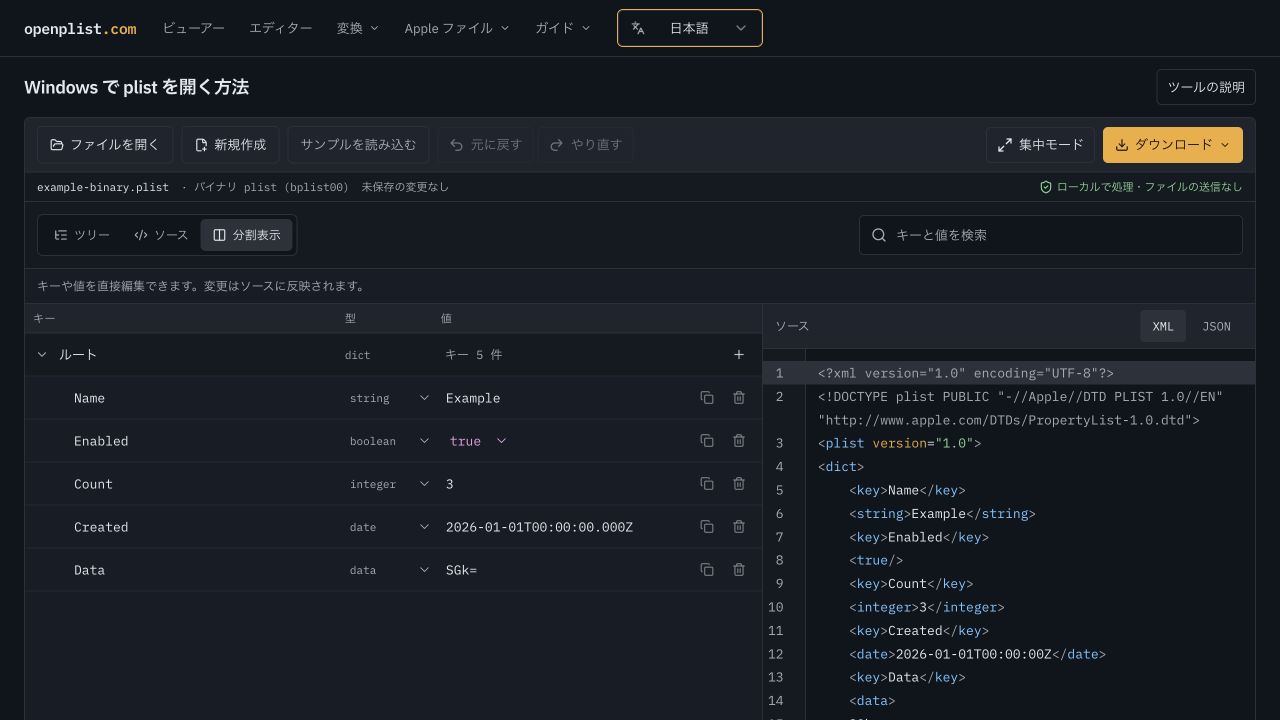Show source as XML
The width and height of the screenshot is (1280, 720).
click(x=1163, y=326)
